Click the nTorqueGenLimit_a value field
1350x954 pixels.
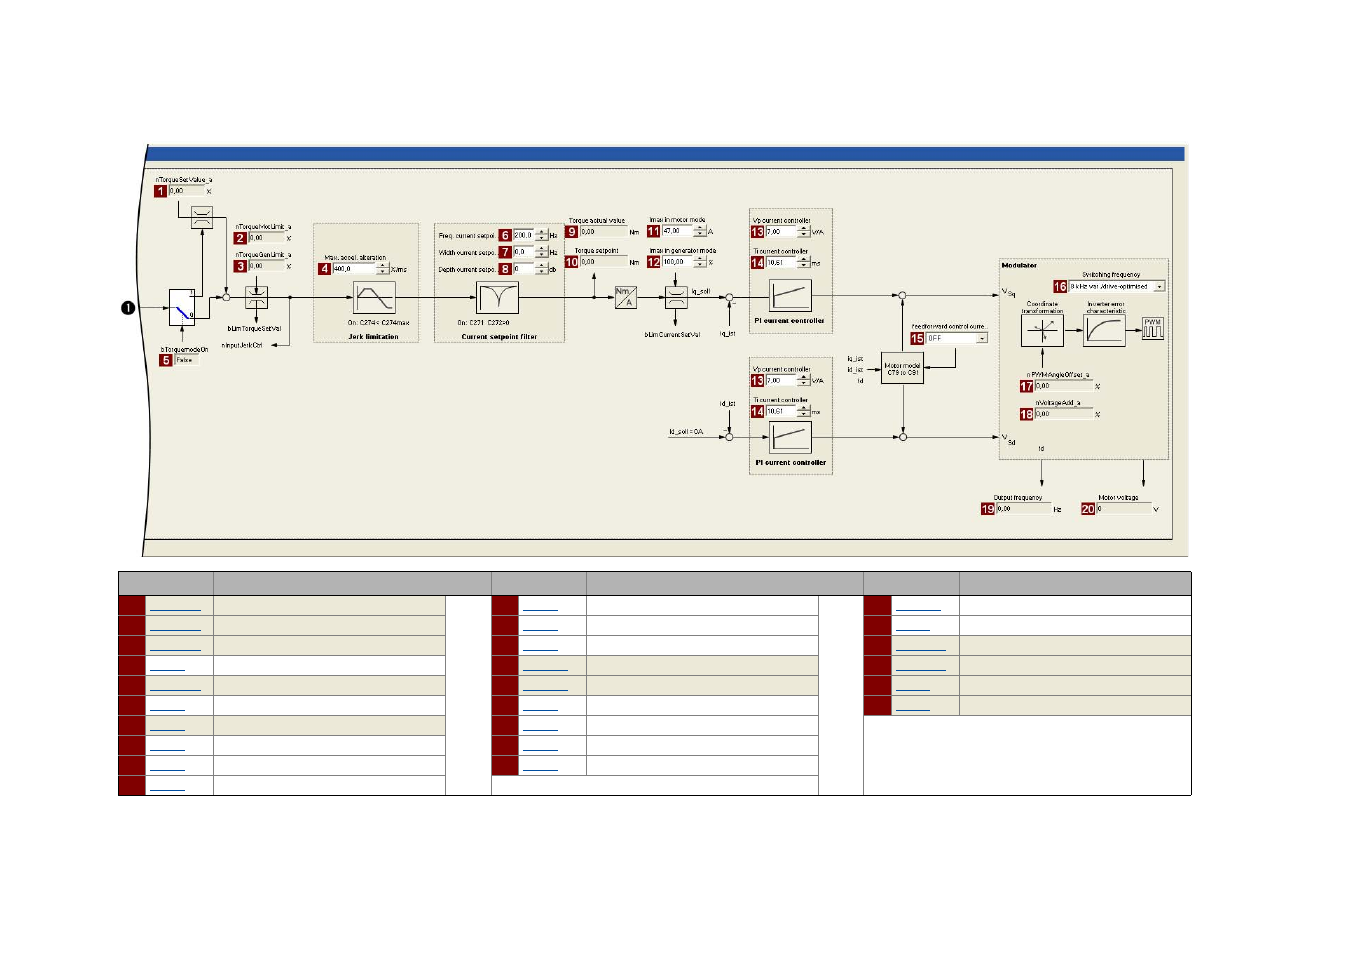coord(266,267)
